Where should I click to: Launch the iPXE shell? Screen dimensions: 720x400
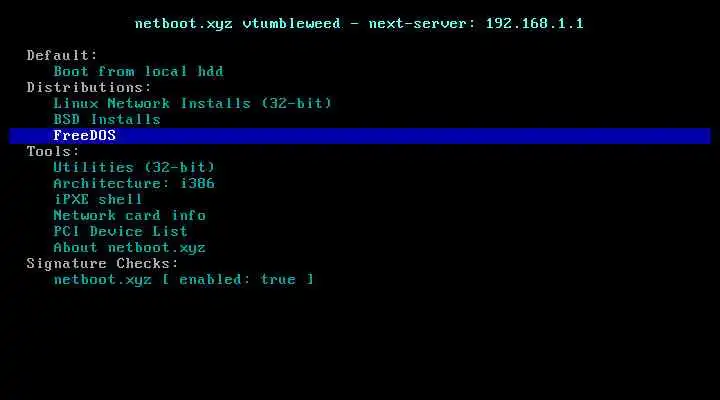(98, 199)
